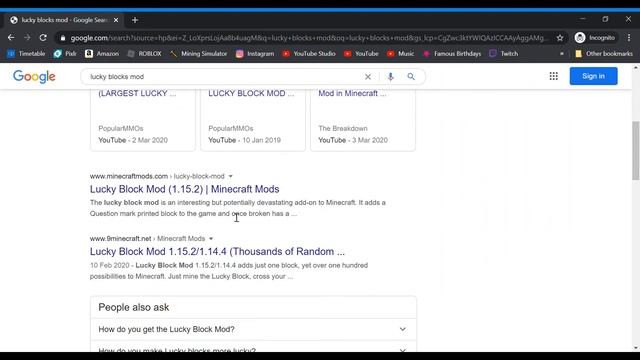640x360 pixels.
Task: Reload the page with the refresh icon
Action: [43, 38]
